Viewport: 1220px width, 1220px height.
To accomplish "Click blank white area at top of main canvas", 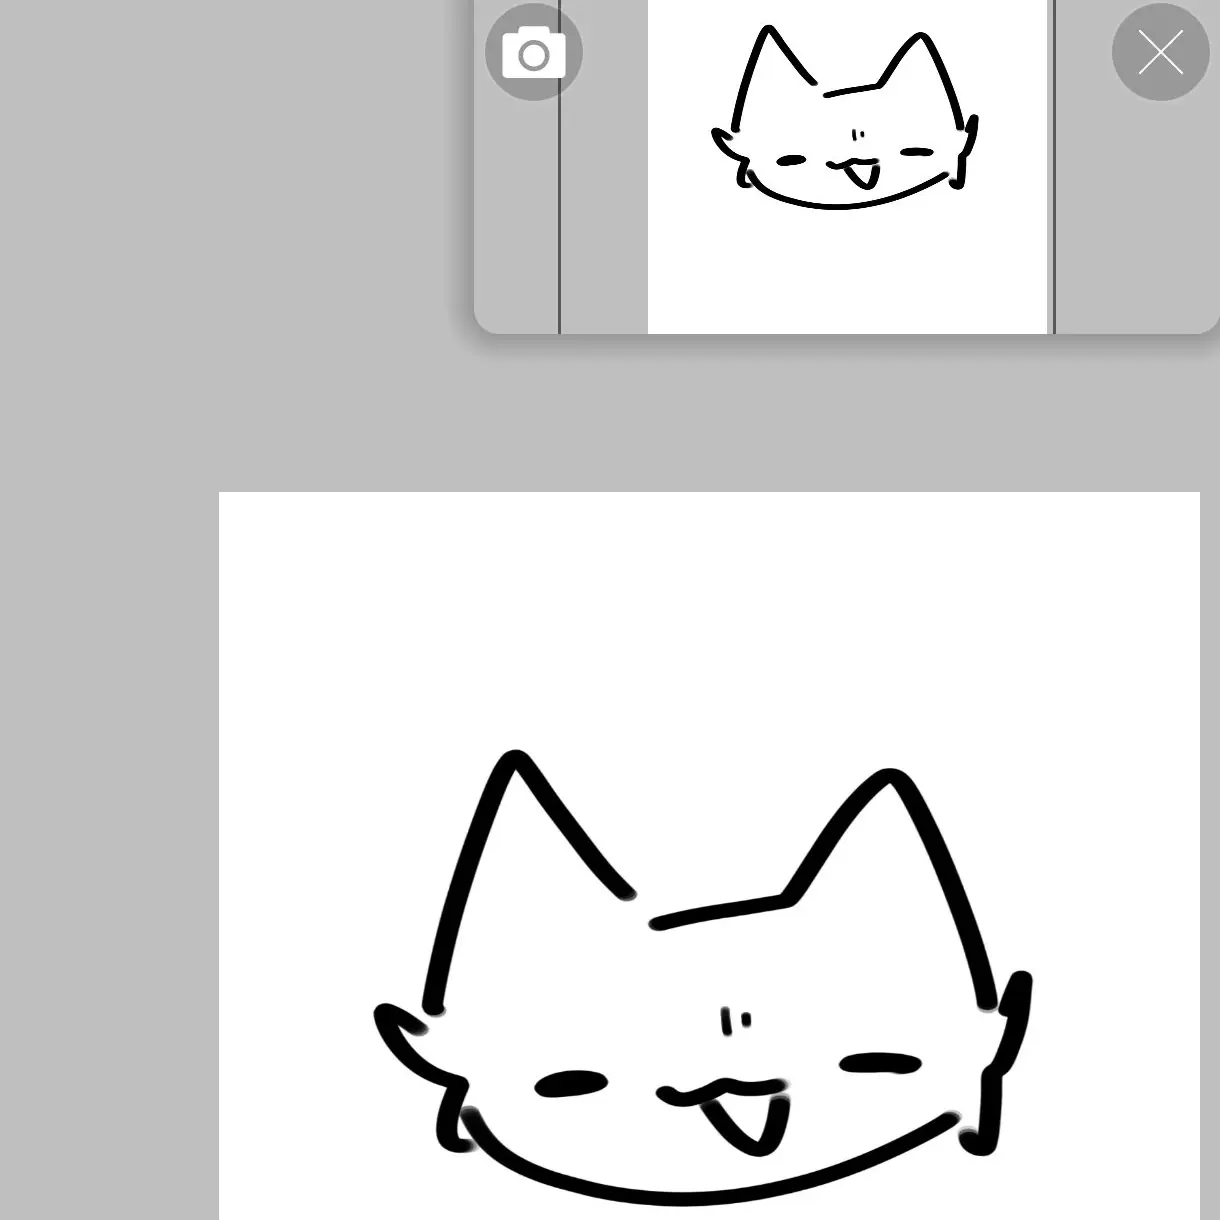I will click(x=700, y=600).
